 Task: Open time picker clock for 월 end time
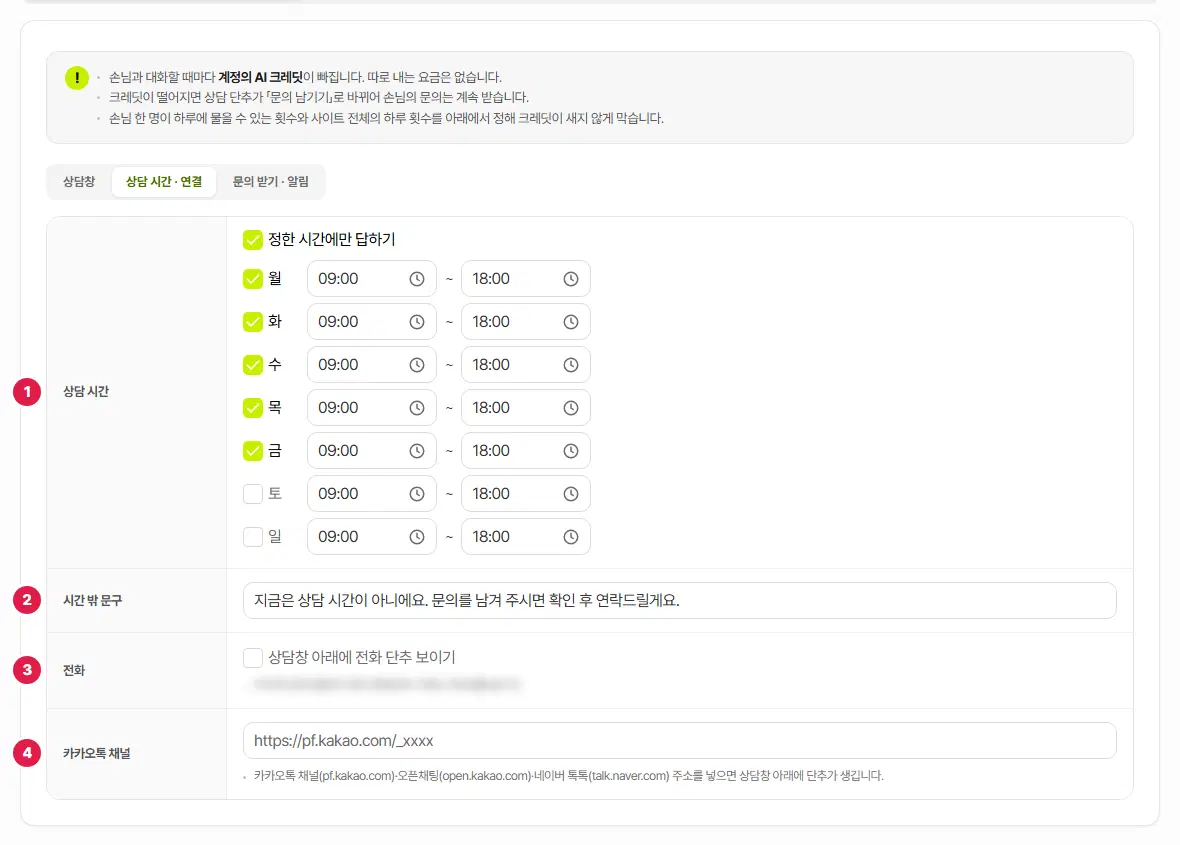tap(571, 279)
